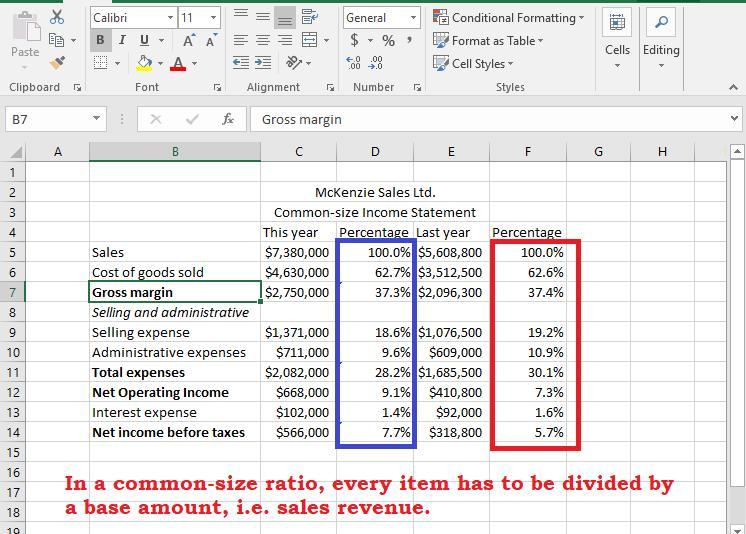Open the borders dropdown arrow
Image resolution: width=746 pixels, height=534 pixels.
[x=117, y=63]
